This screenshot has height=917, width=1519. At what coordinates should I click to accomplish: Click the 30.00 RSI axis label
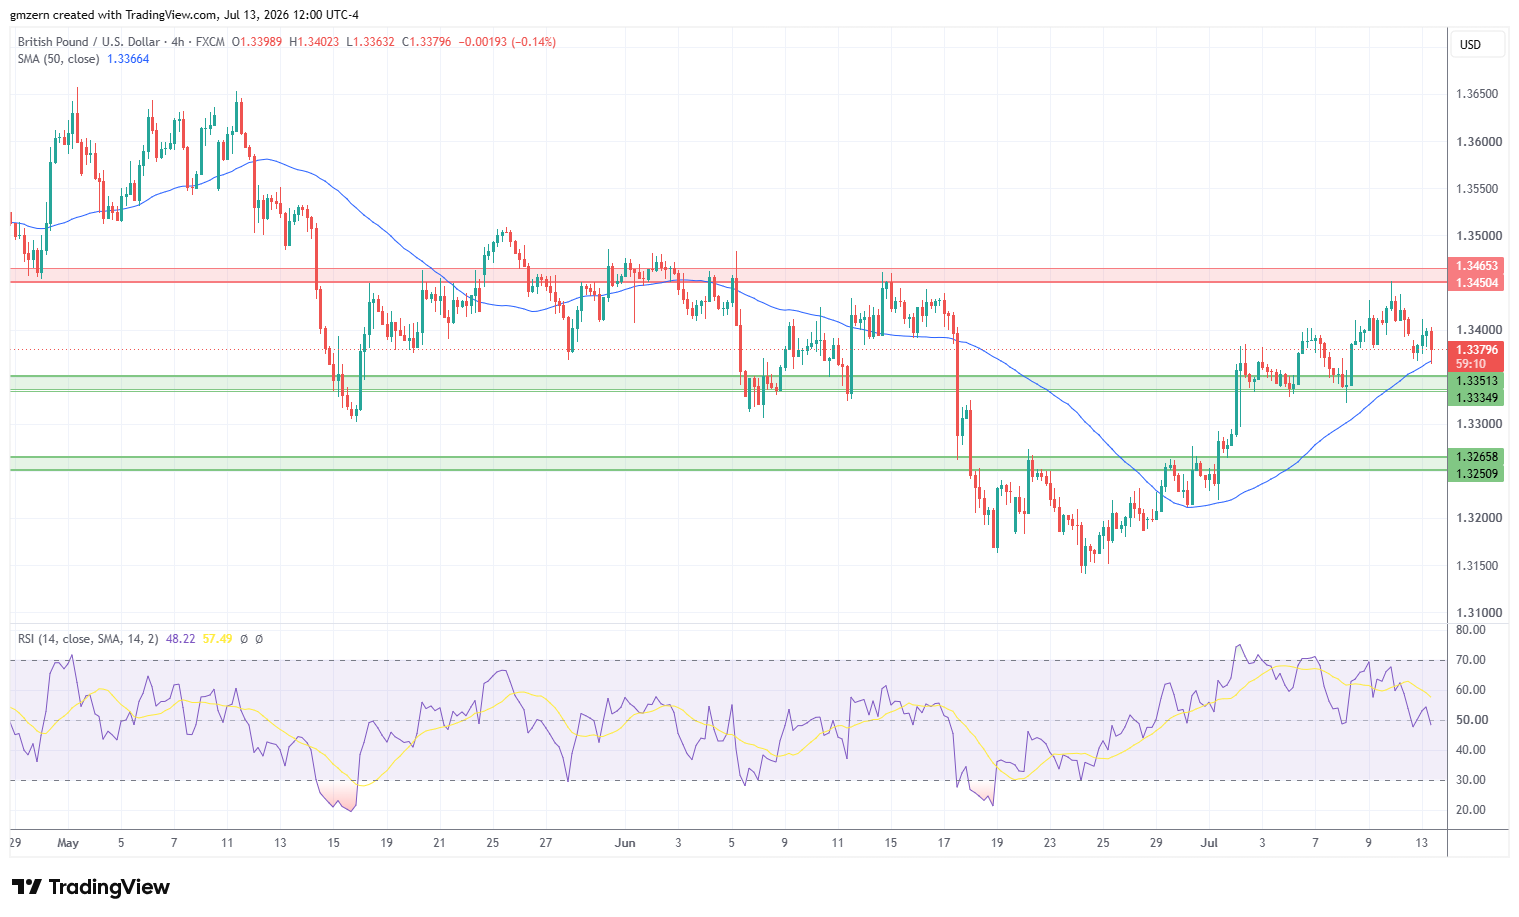coord(1471,780)
